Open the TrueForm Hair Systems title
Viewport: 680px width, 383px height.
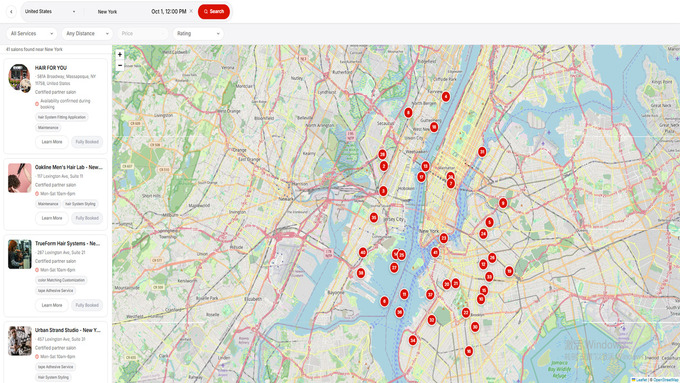pyautogui.click(x=67, y=244)
